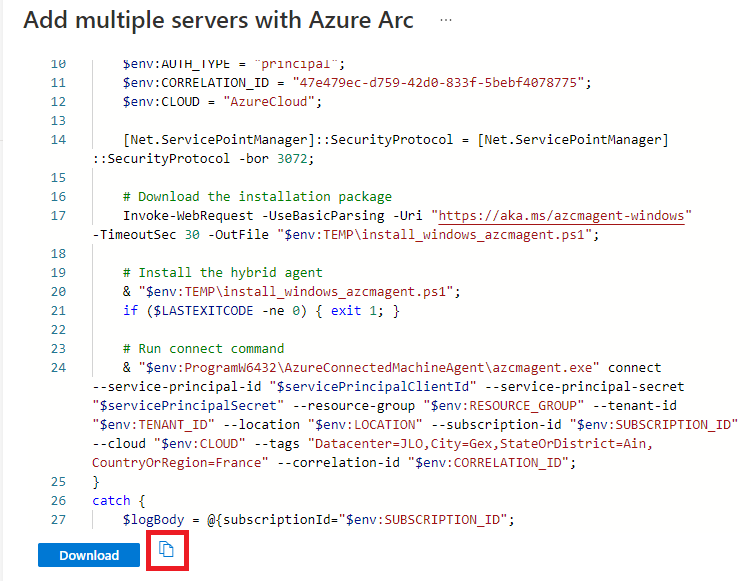
Task: Click the 'exit' keyword on line 21
Action: tap(346, 310)
